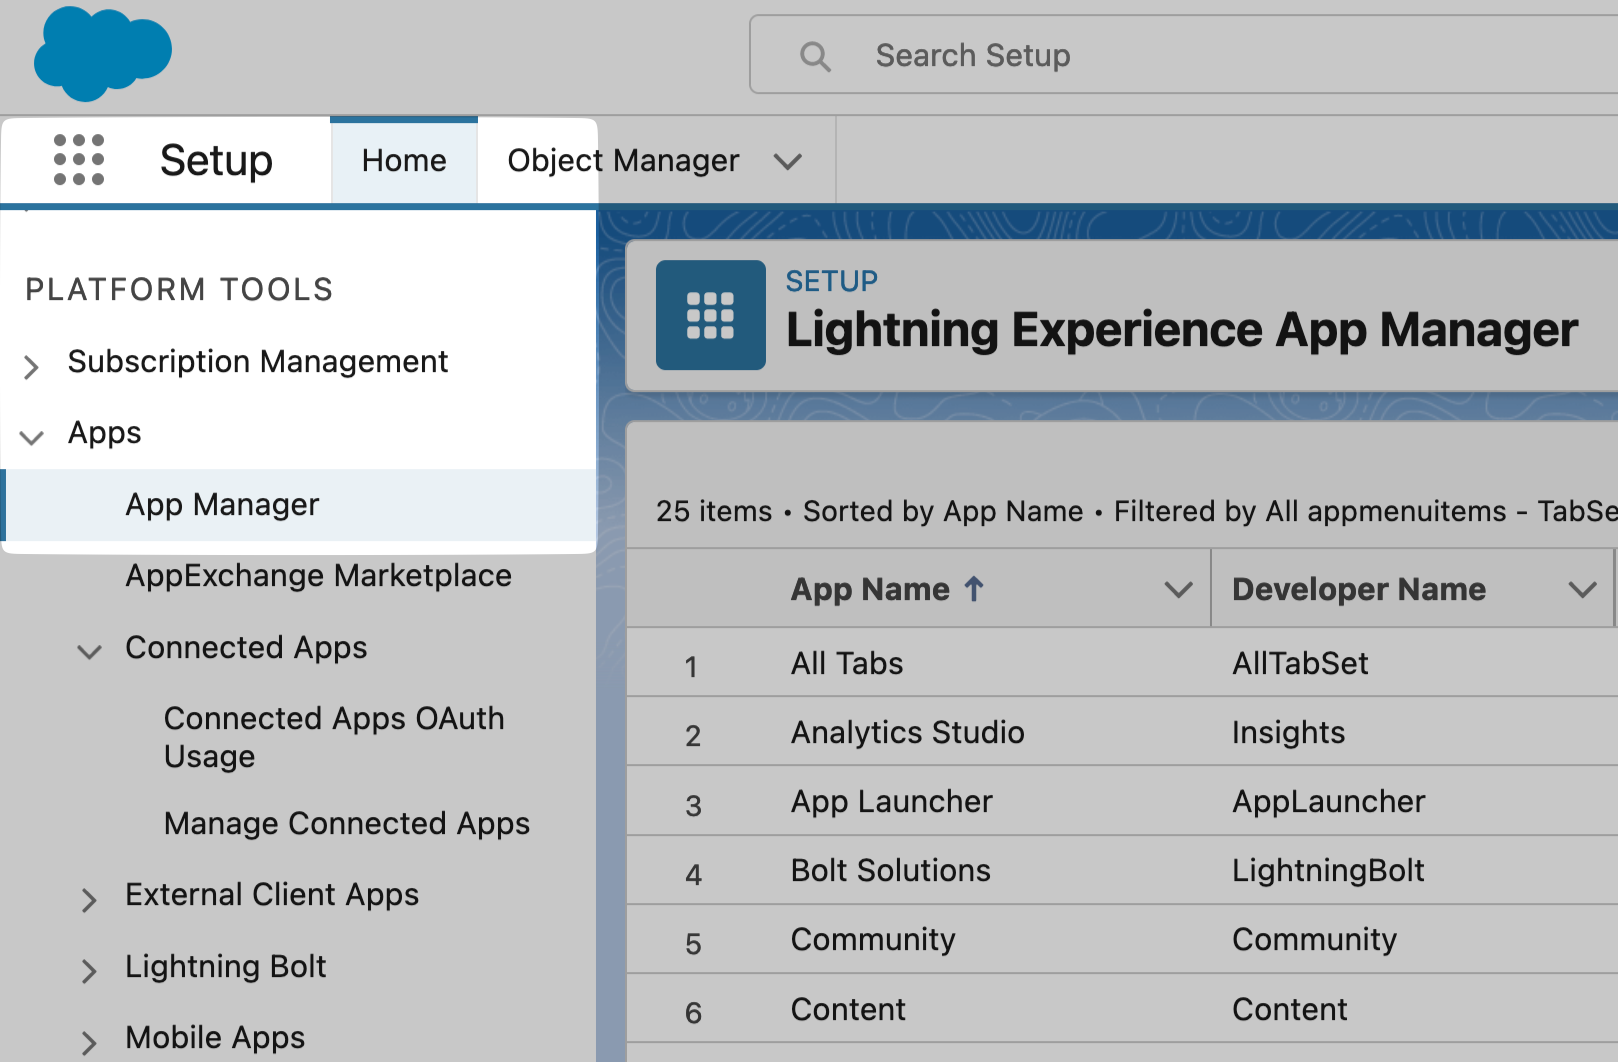
Task: Open AppExchange Marketplace link
Action: (x=318, y=576)
